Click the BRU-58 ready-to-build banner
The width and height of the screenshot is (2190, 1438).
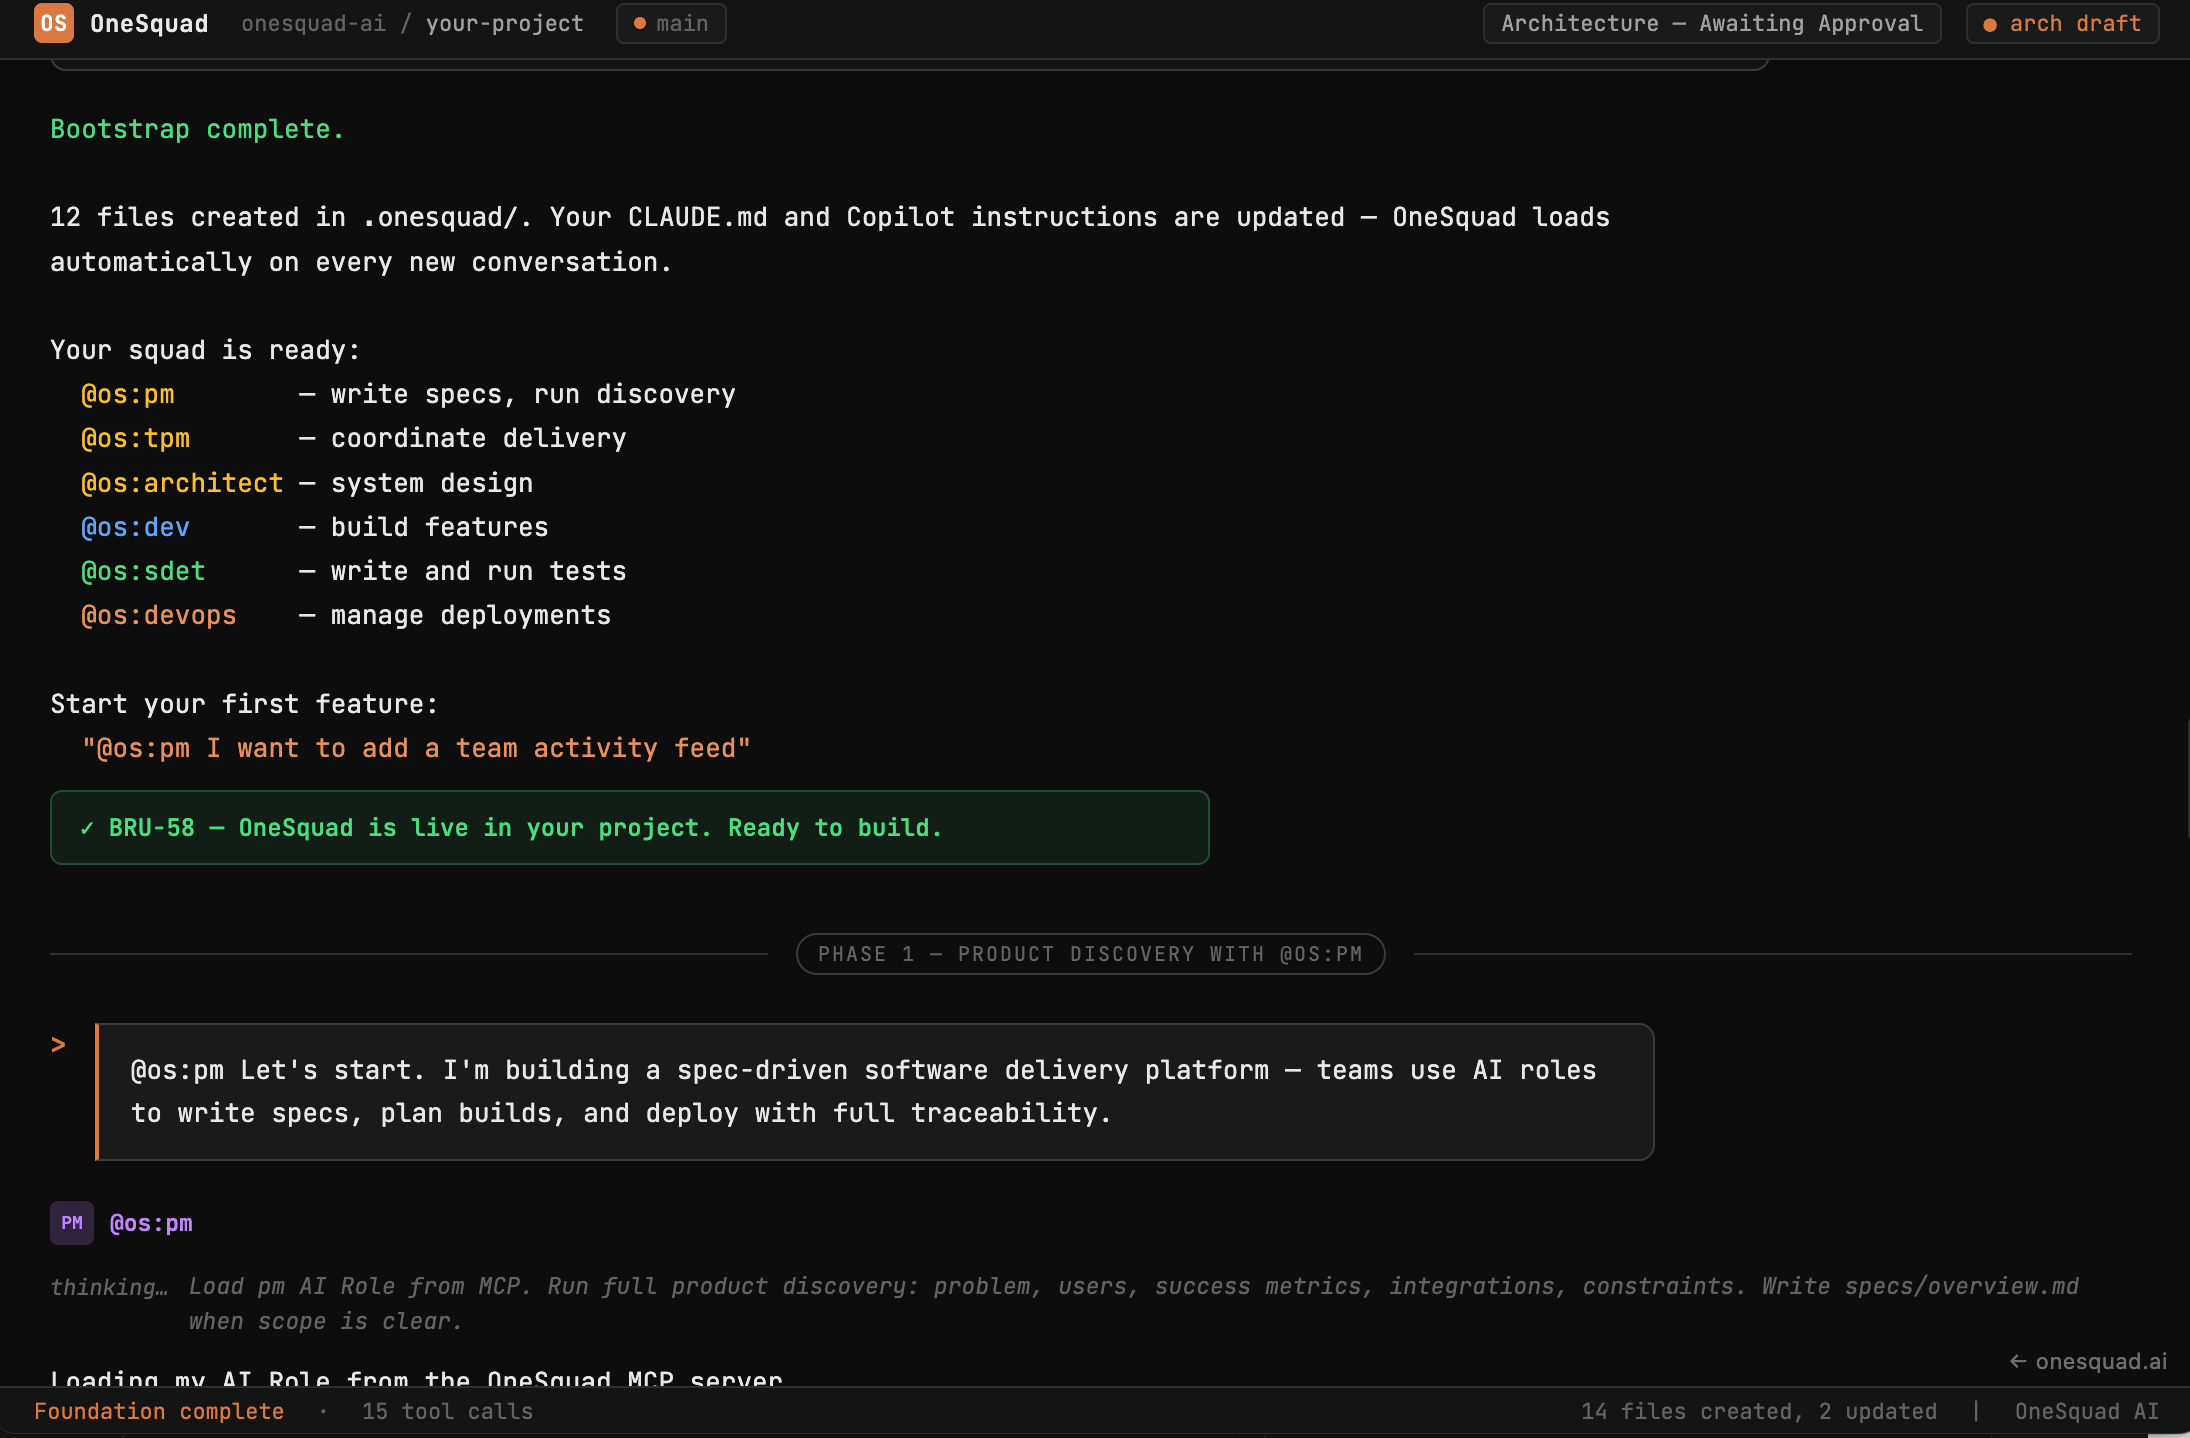pos(628,827)
